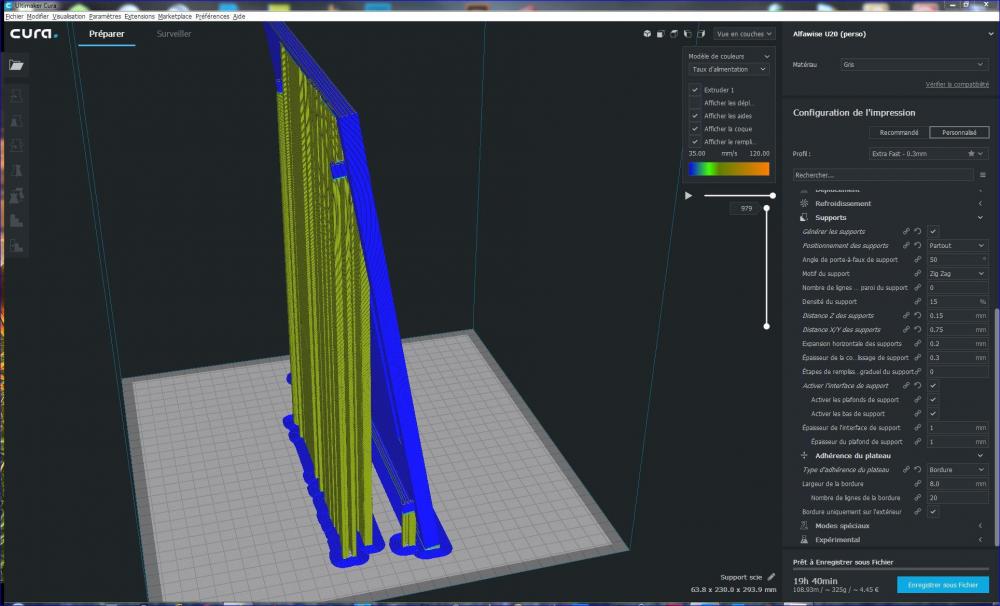Image resolution: width=1000 pixels, height=606 pixels.
Task: Uncheck Bordure uniquement sur l'extérieur
Action: [933, 512]
